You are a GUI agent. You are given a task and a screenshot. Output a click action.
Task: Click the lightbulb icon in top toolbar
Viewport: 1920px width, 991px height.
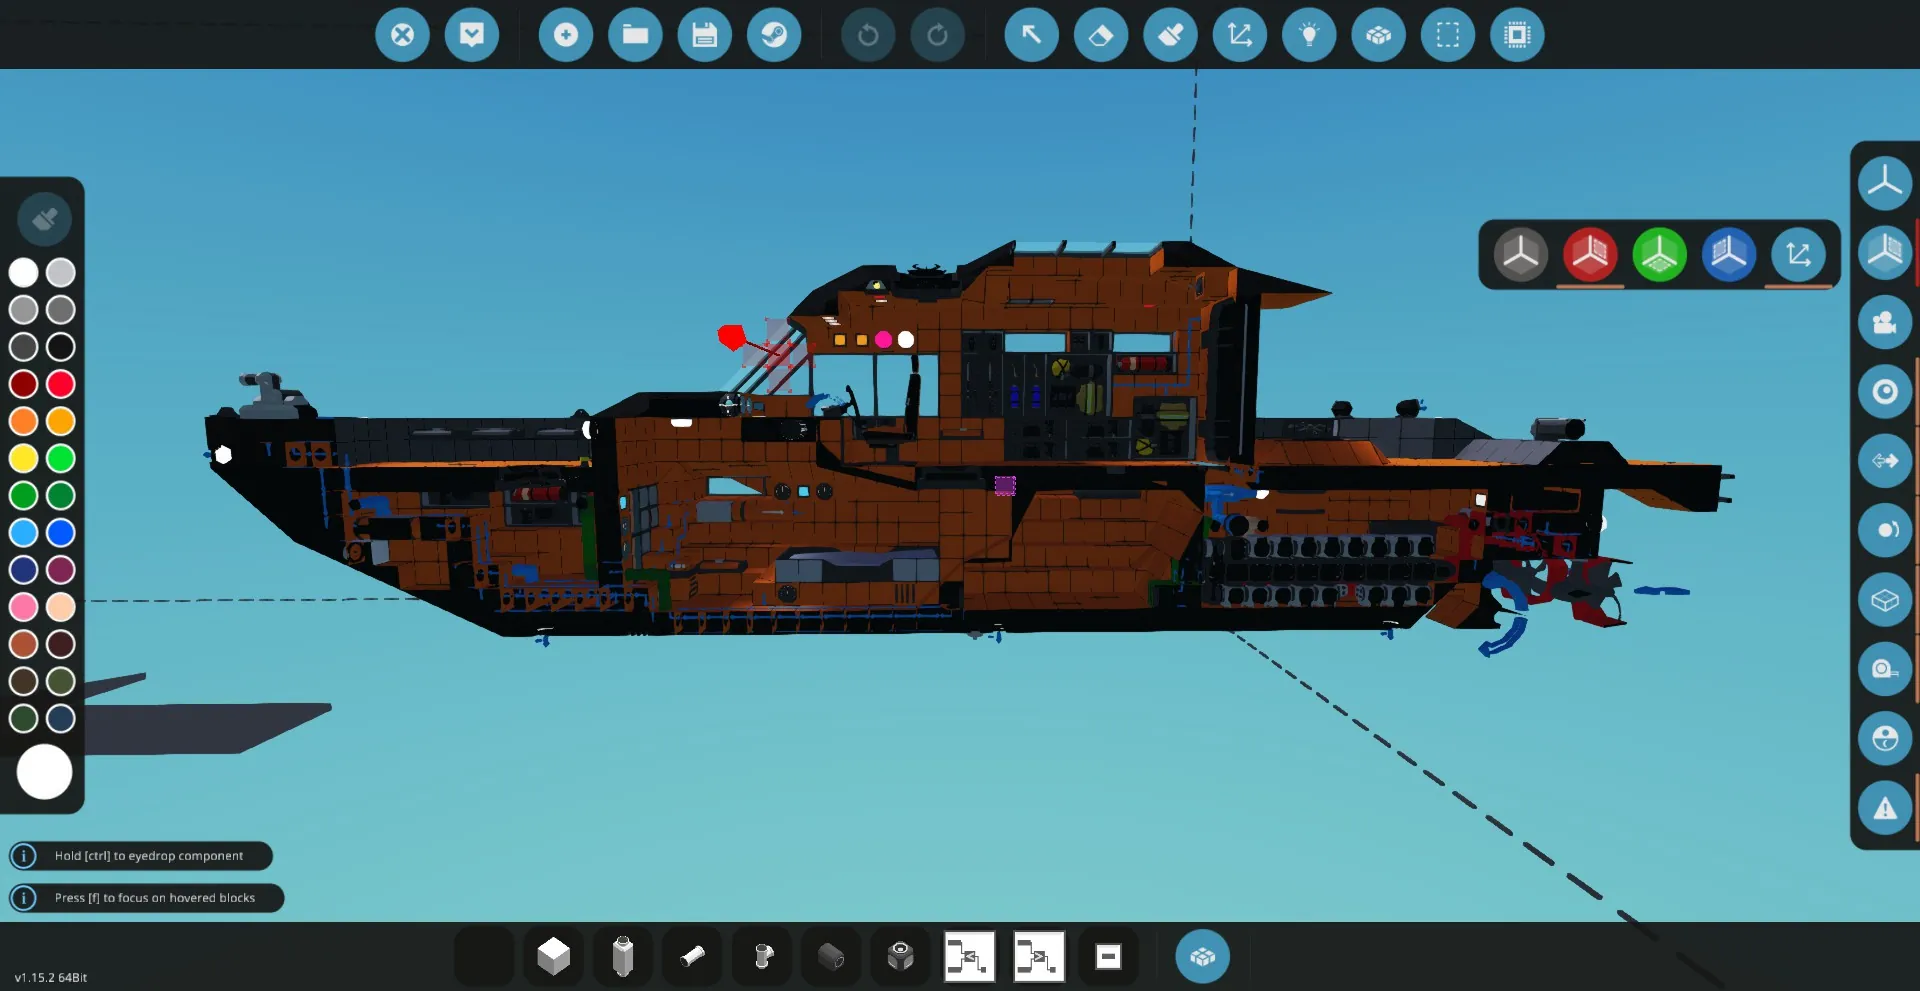click(1309, 35)
